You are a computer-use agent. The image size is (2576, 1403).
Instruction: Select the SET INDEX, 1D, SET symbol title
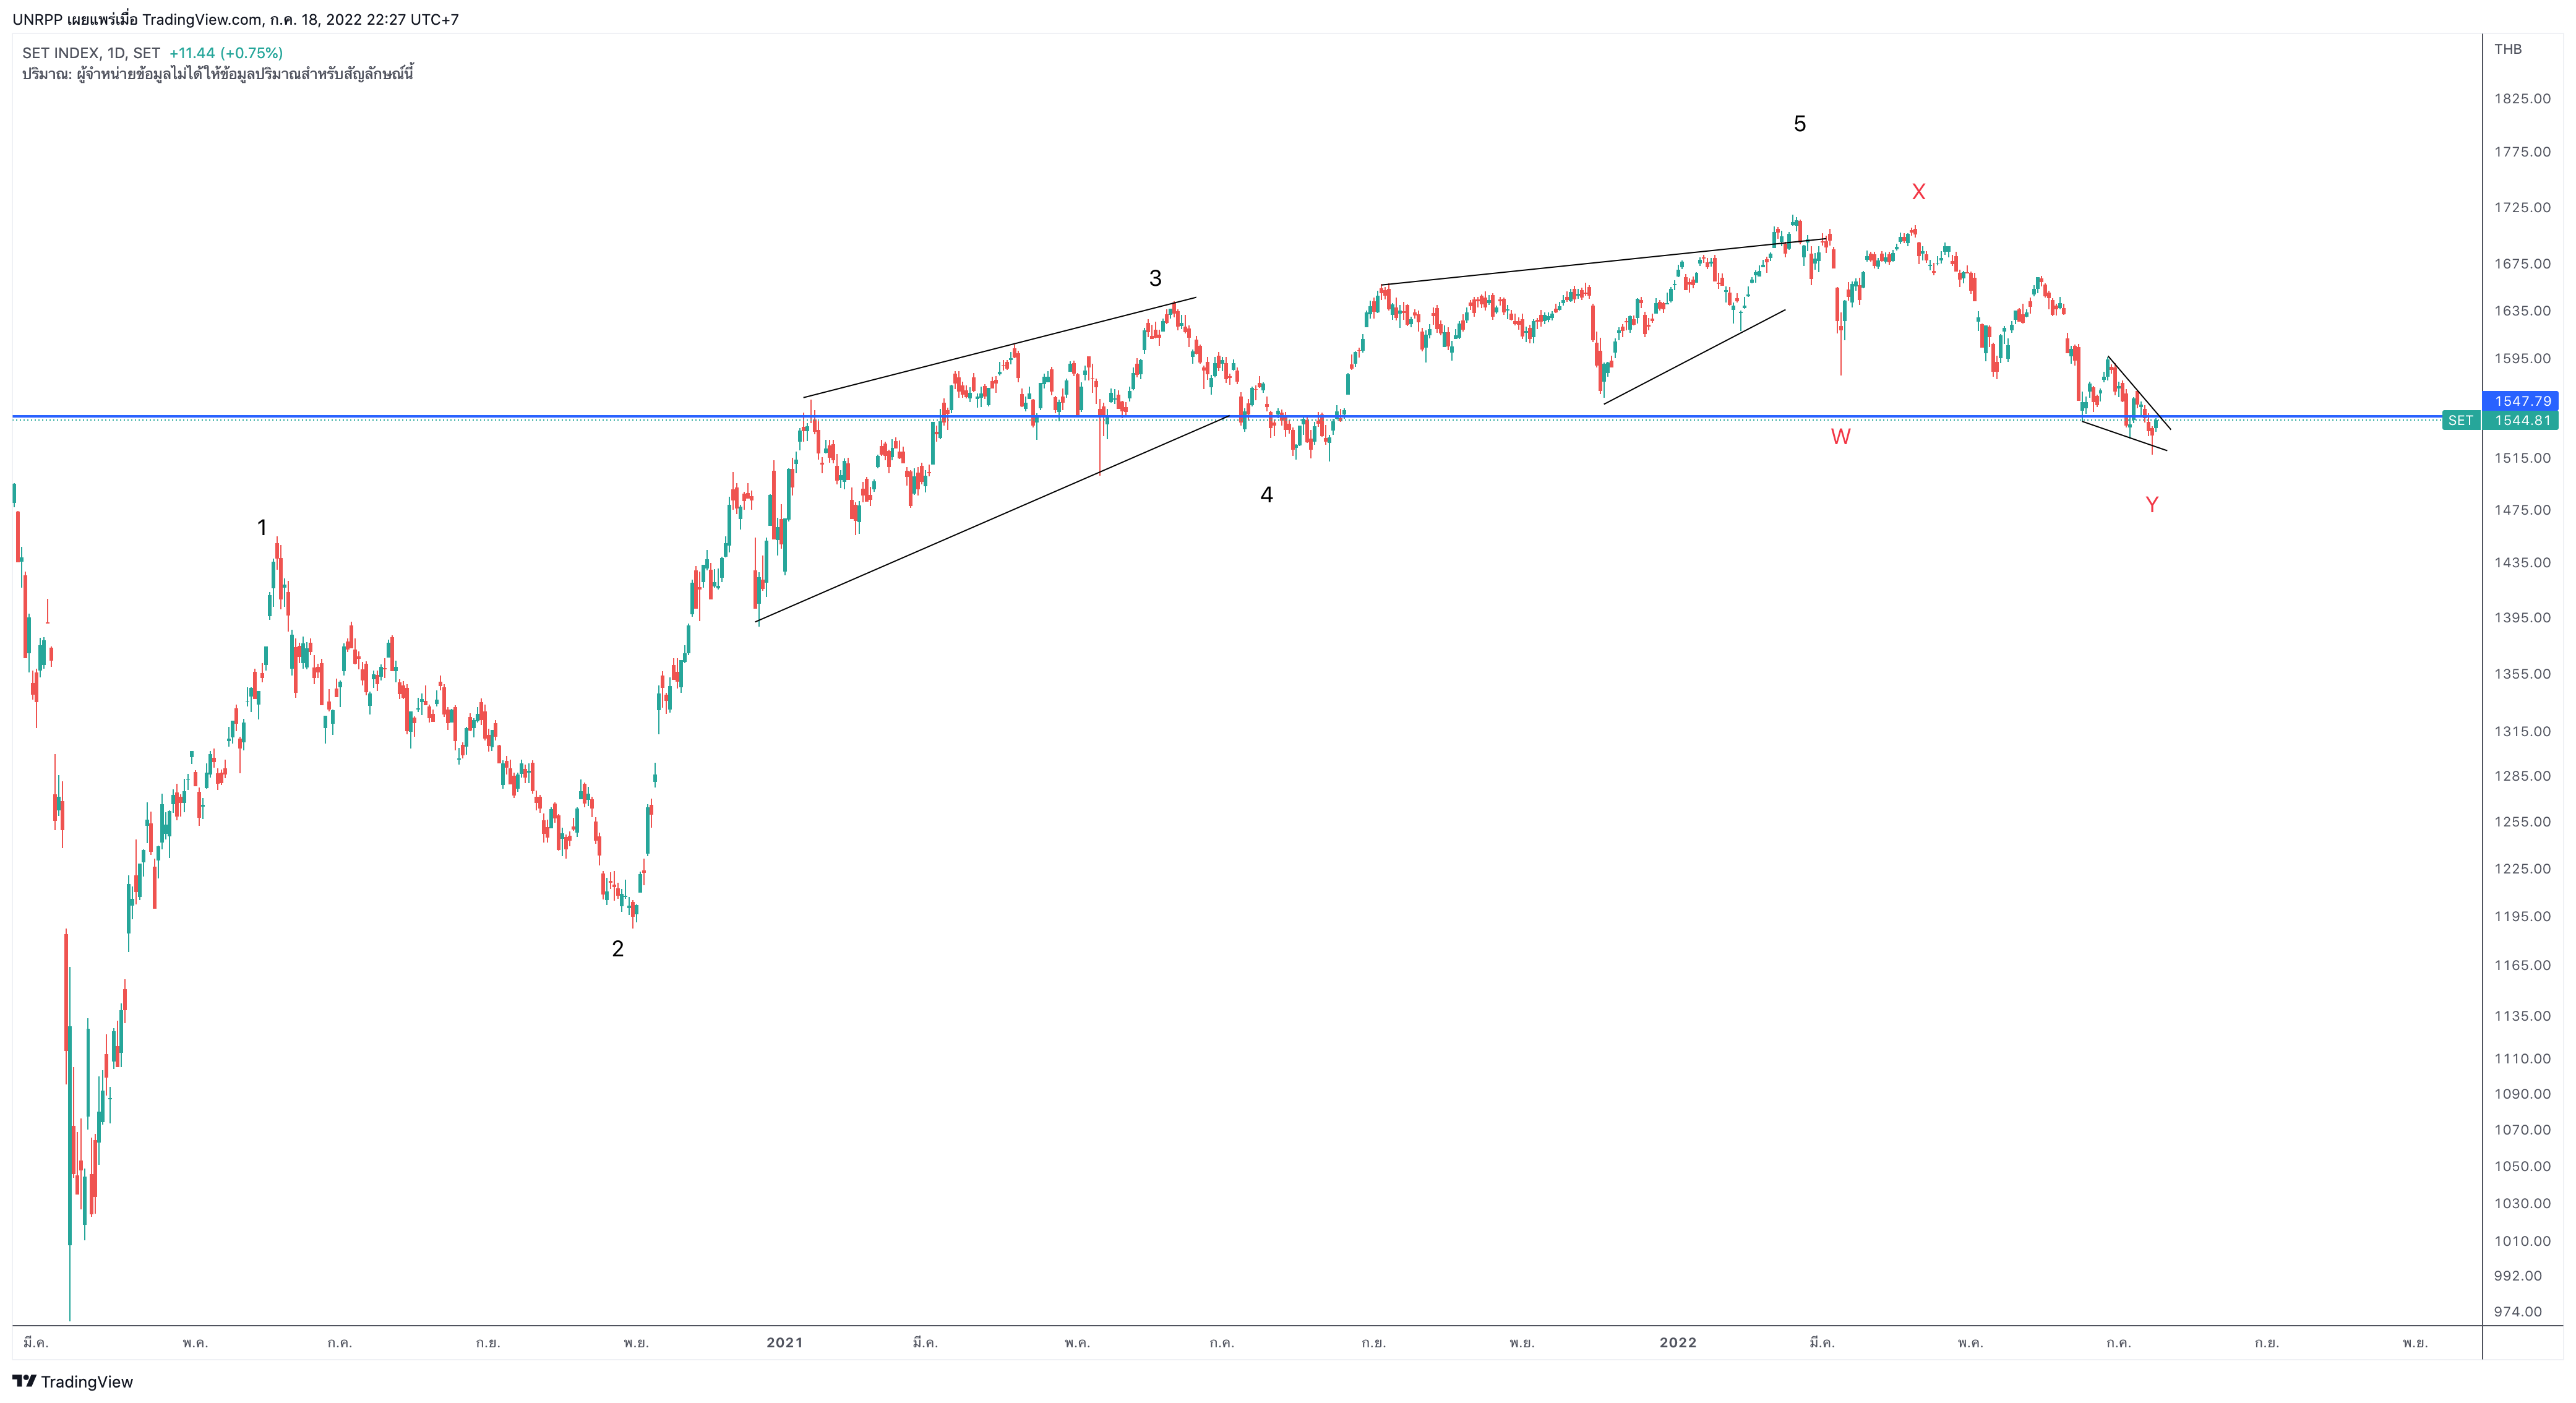click(x=91, y=53)
